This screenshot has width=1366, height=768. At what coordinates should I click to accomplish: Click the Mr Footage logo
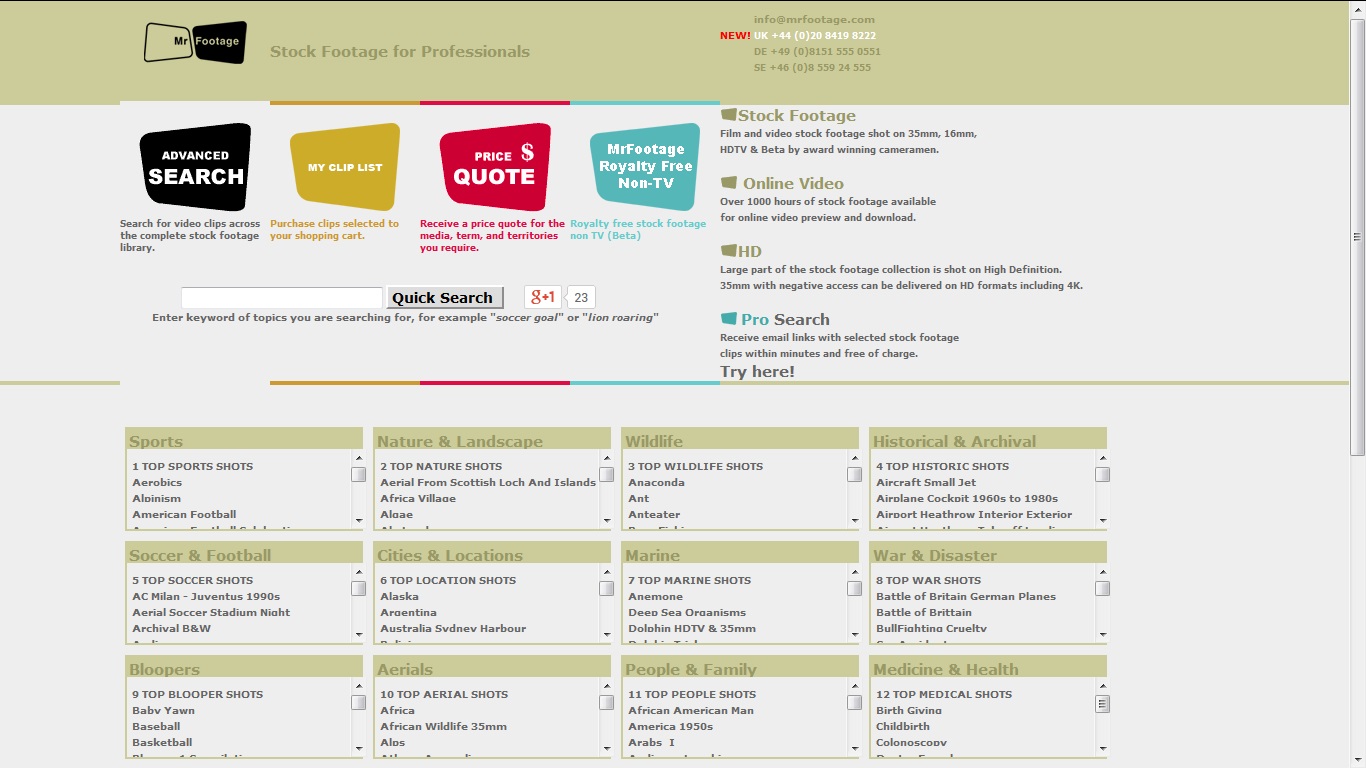(x=195, y=42)
